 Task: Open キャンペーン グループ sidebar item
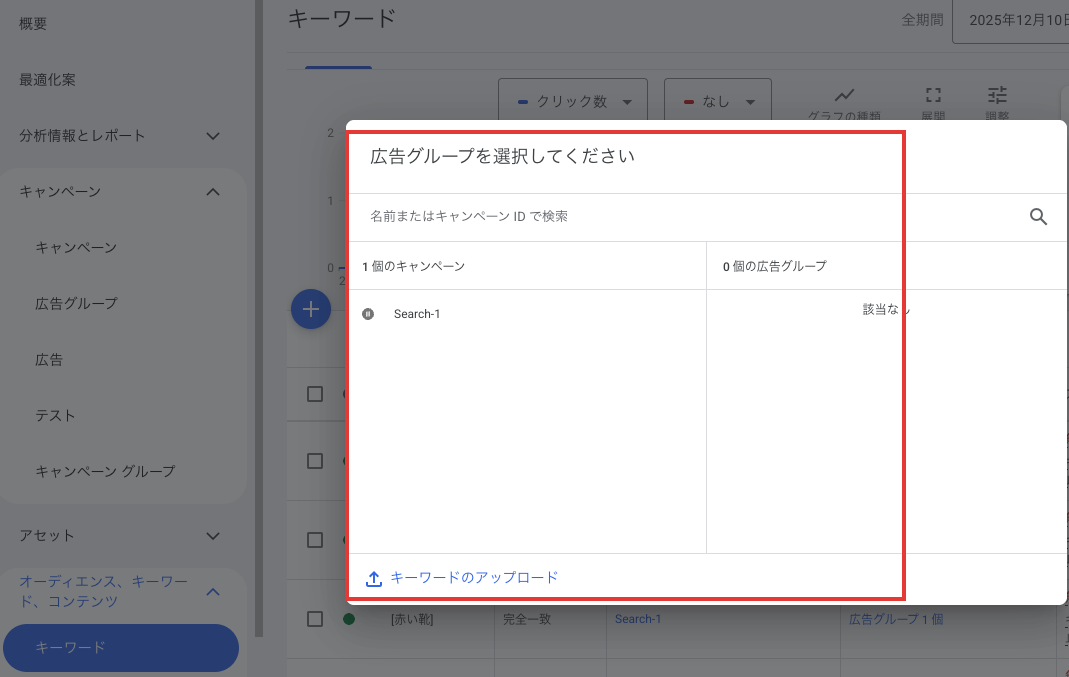click(105, 471)
